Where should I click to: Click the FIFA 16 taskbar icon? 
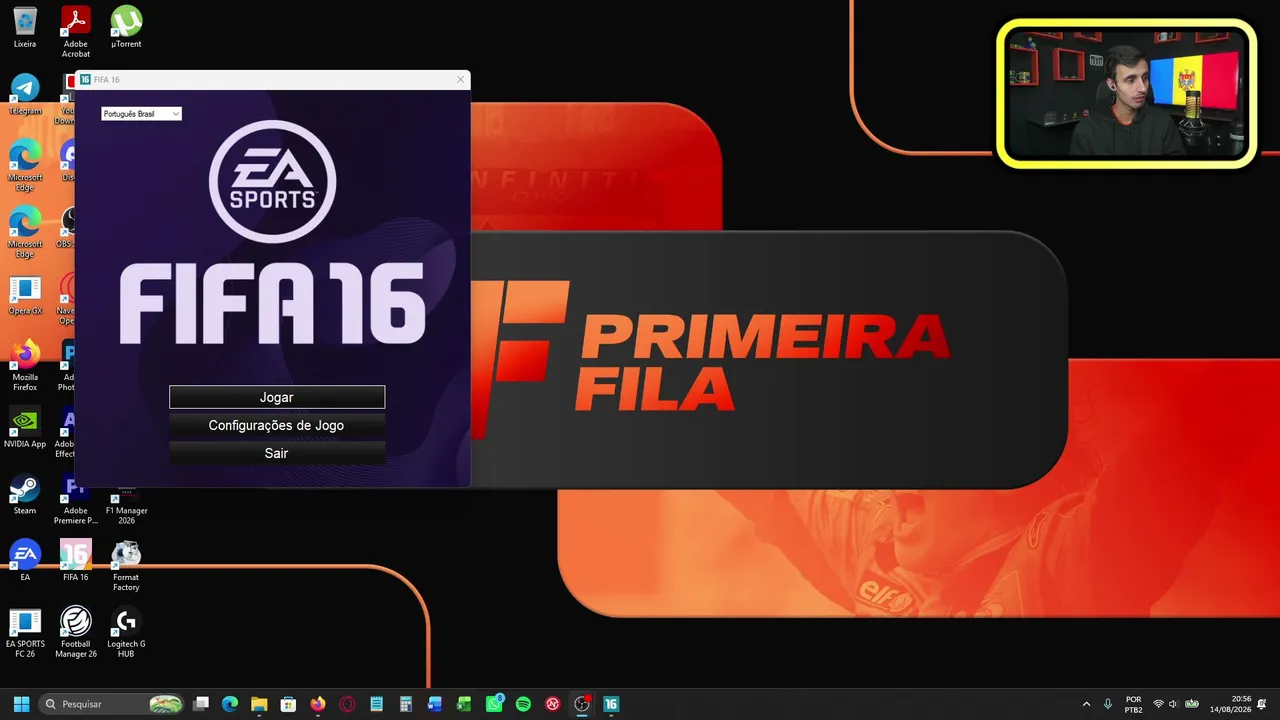pos(611,704)
